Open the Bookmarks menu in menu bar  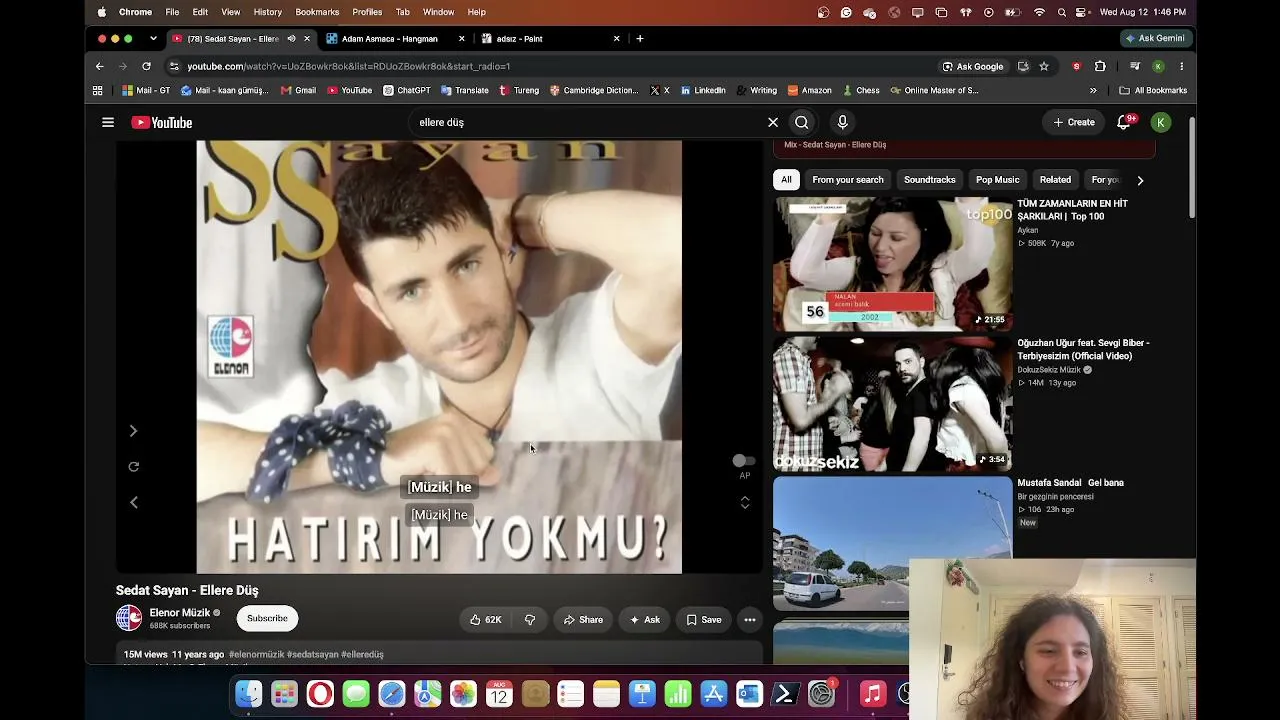[x=317, y=12]
